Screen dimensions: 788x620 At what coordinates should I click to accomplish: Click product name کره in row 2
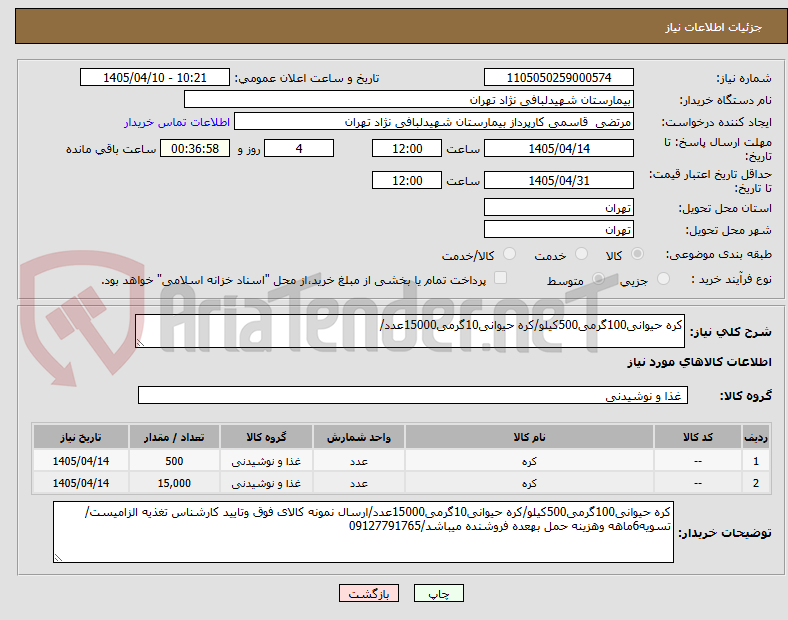pos(529,483)
